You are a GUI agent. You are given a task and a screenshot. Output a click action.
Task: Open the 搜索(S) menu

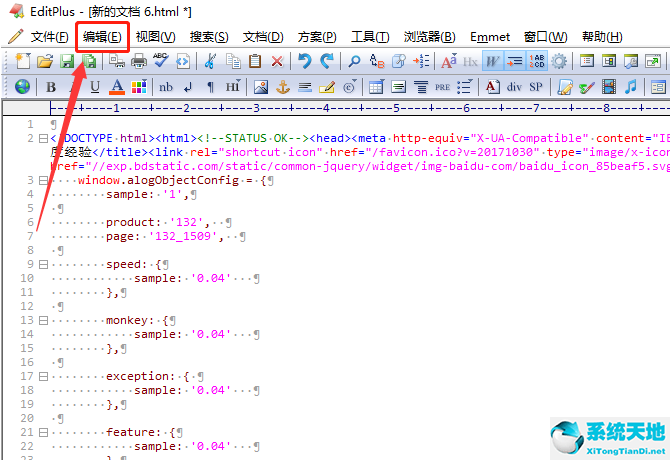click(209, 37)
